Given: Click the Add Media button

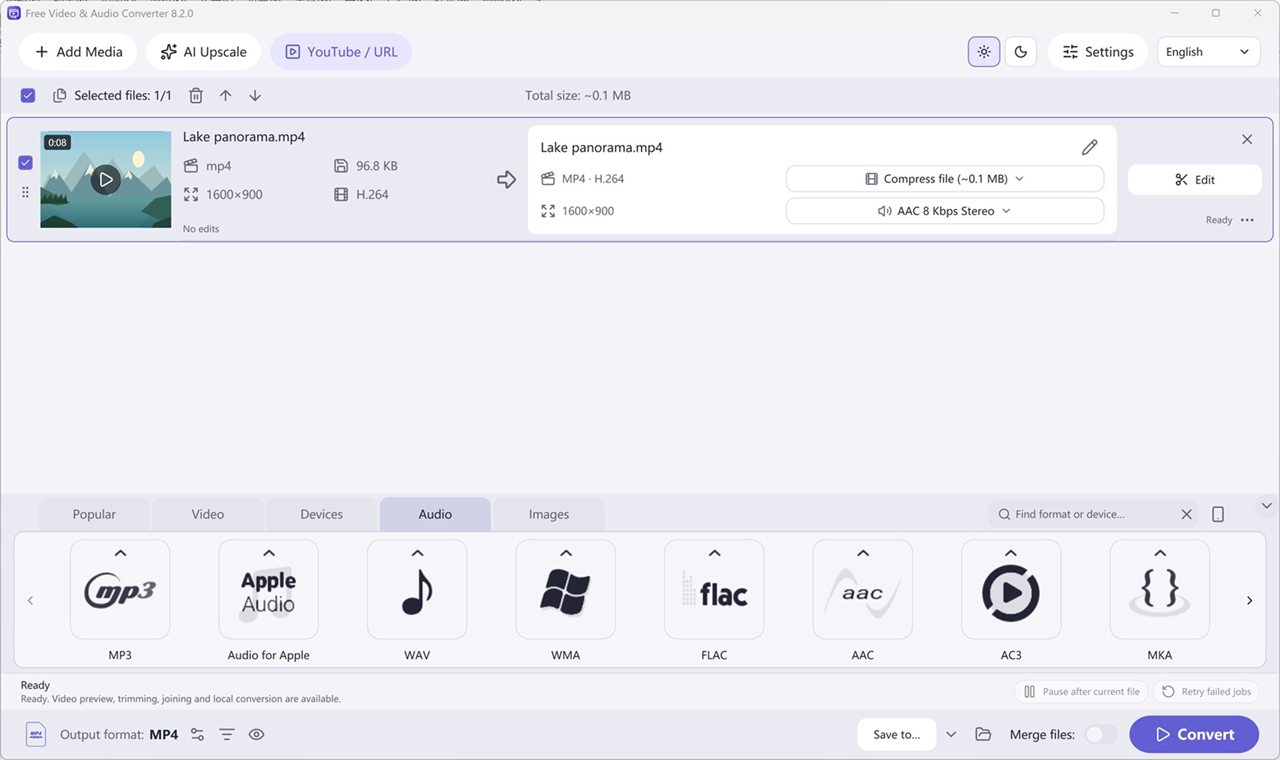Looking at the screenshot, I should click(78, 52).
